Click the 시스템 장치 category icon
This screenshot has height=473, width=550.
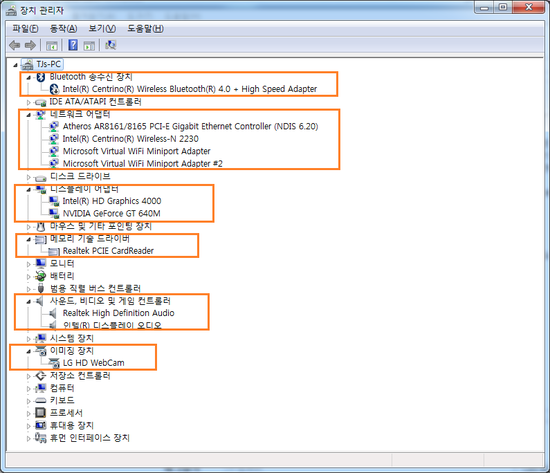coord(41,338)
